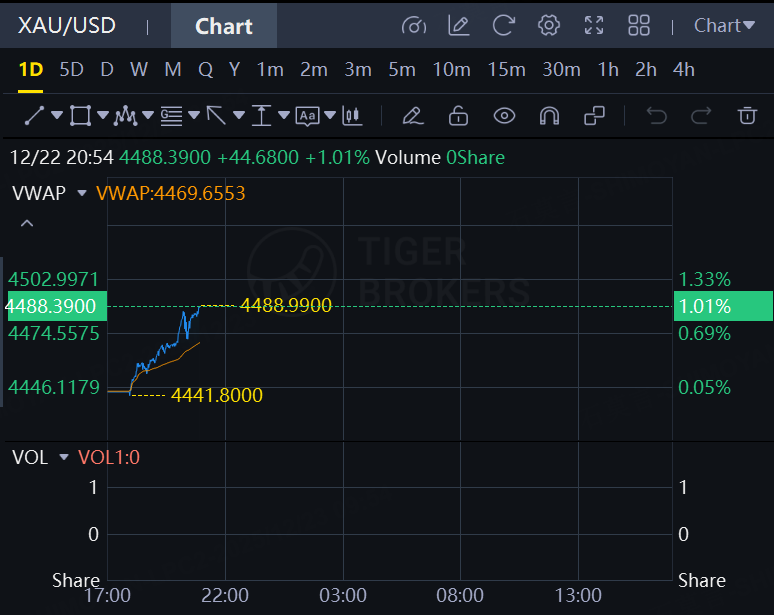Expand text tool options arrow
The image size is (774, 615).
pos(330,115)
